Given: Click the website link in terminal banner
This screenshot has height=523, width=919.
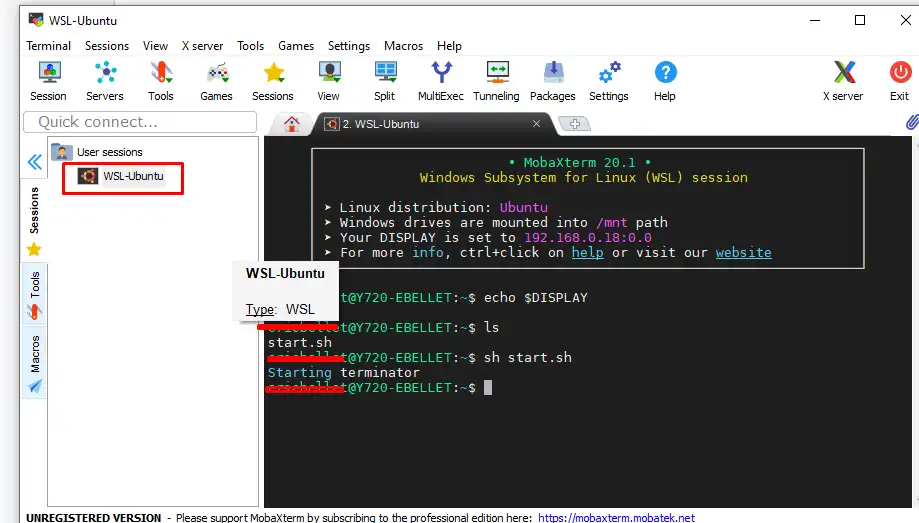Looking at the screenshot, I should point(743,253).
